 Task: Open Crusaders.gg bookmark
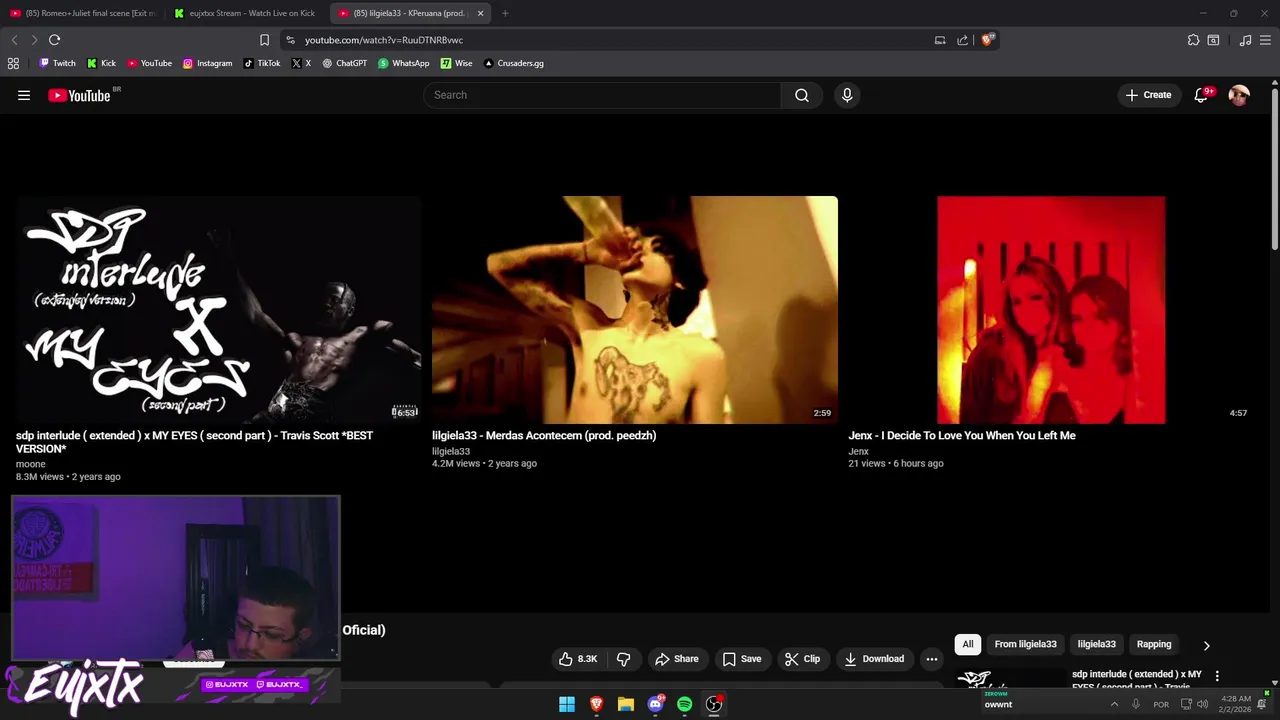pyautogui.click(x=513, y=63)
